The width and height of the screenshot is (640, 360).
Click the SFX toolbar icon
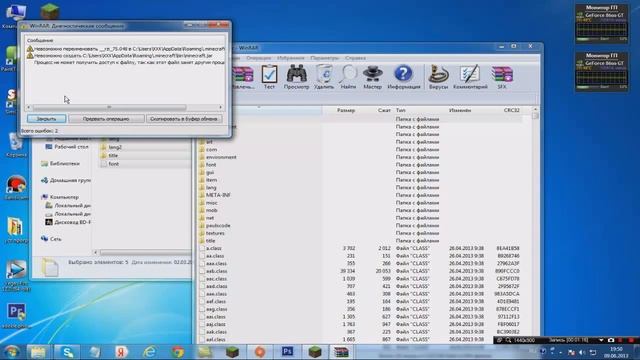click(502, 77)
